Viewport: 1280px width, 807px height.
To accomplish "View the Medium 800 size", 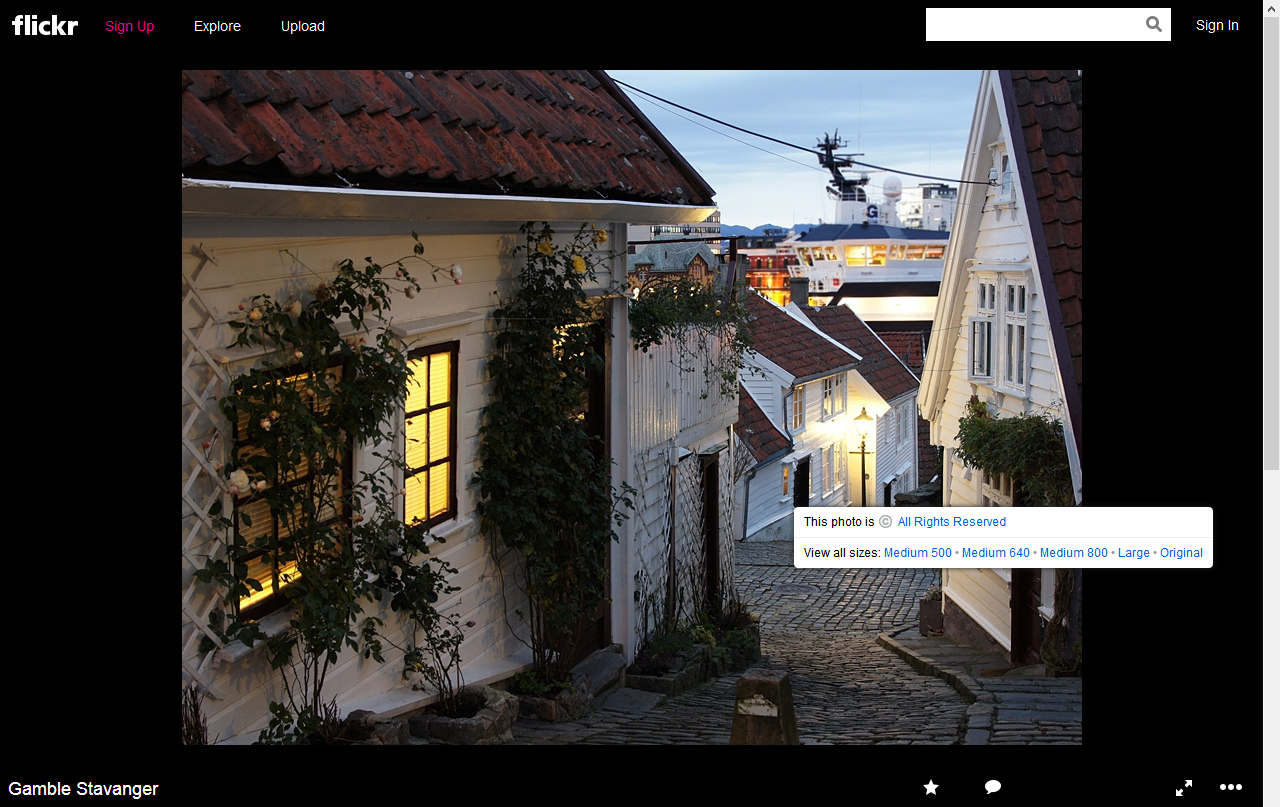I will (1073, 553).
